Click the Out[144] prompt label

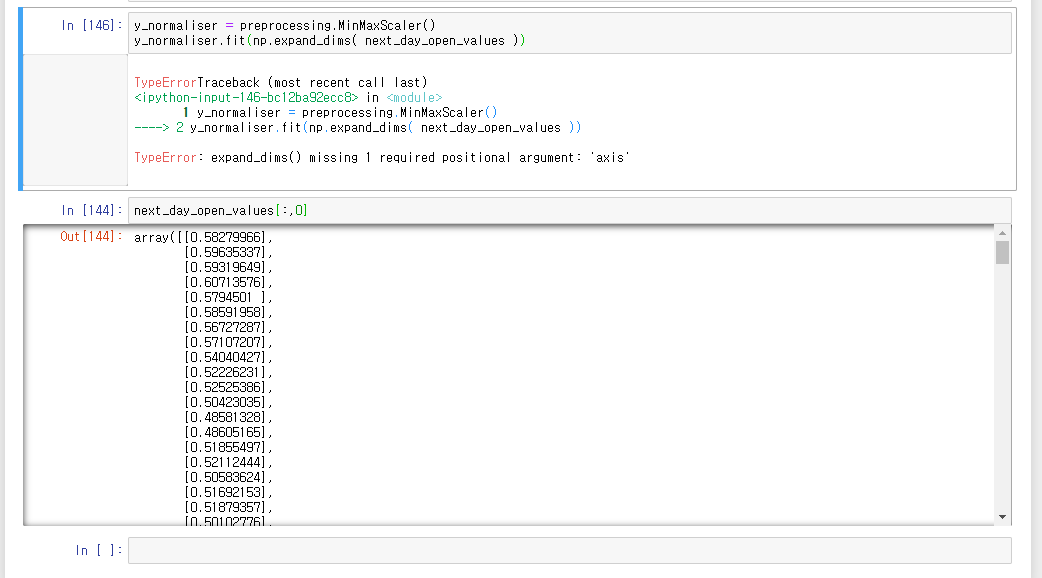pos(91,237)
